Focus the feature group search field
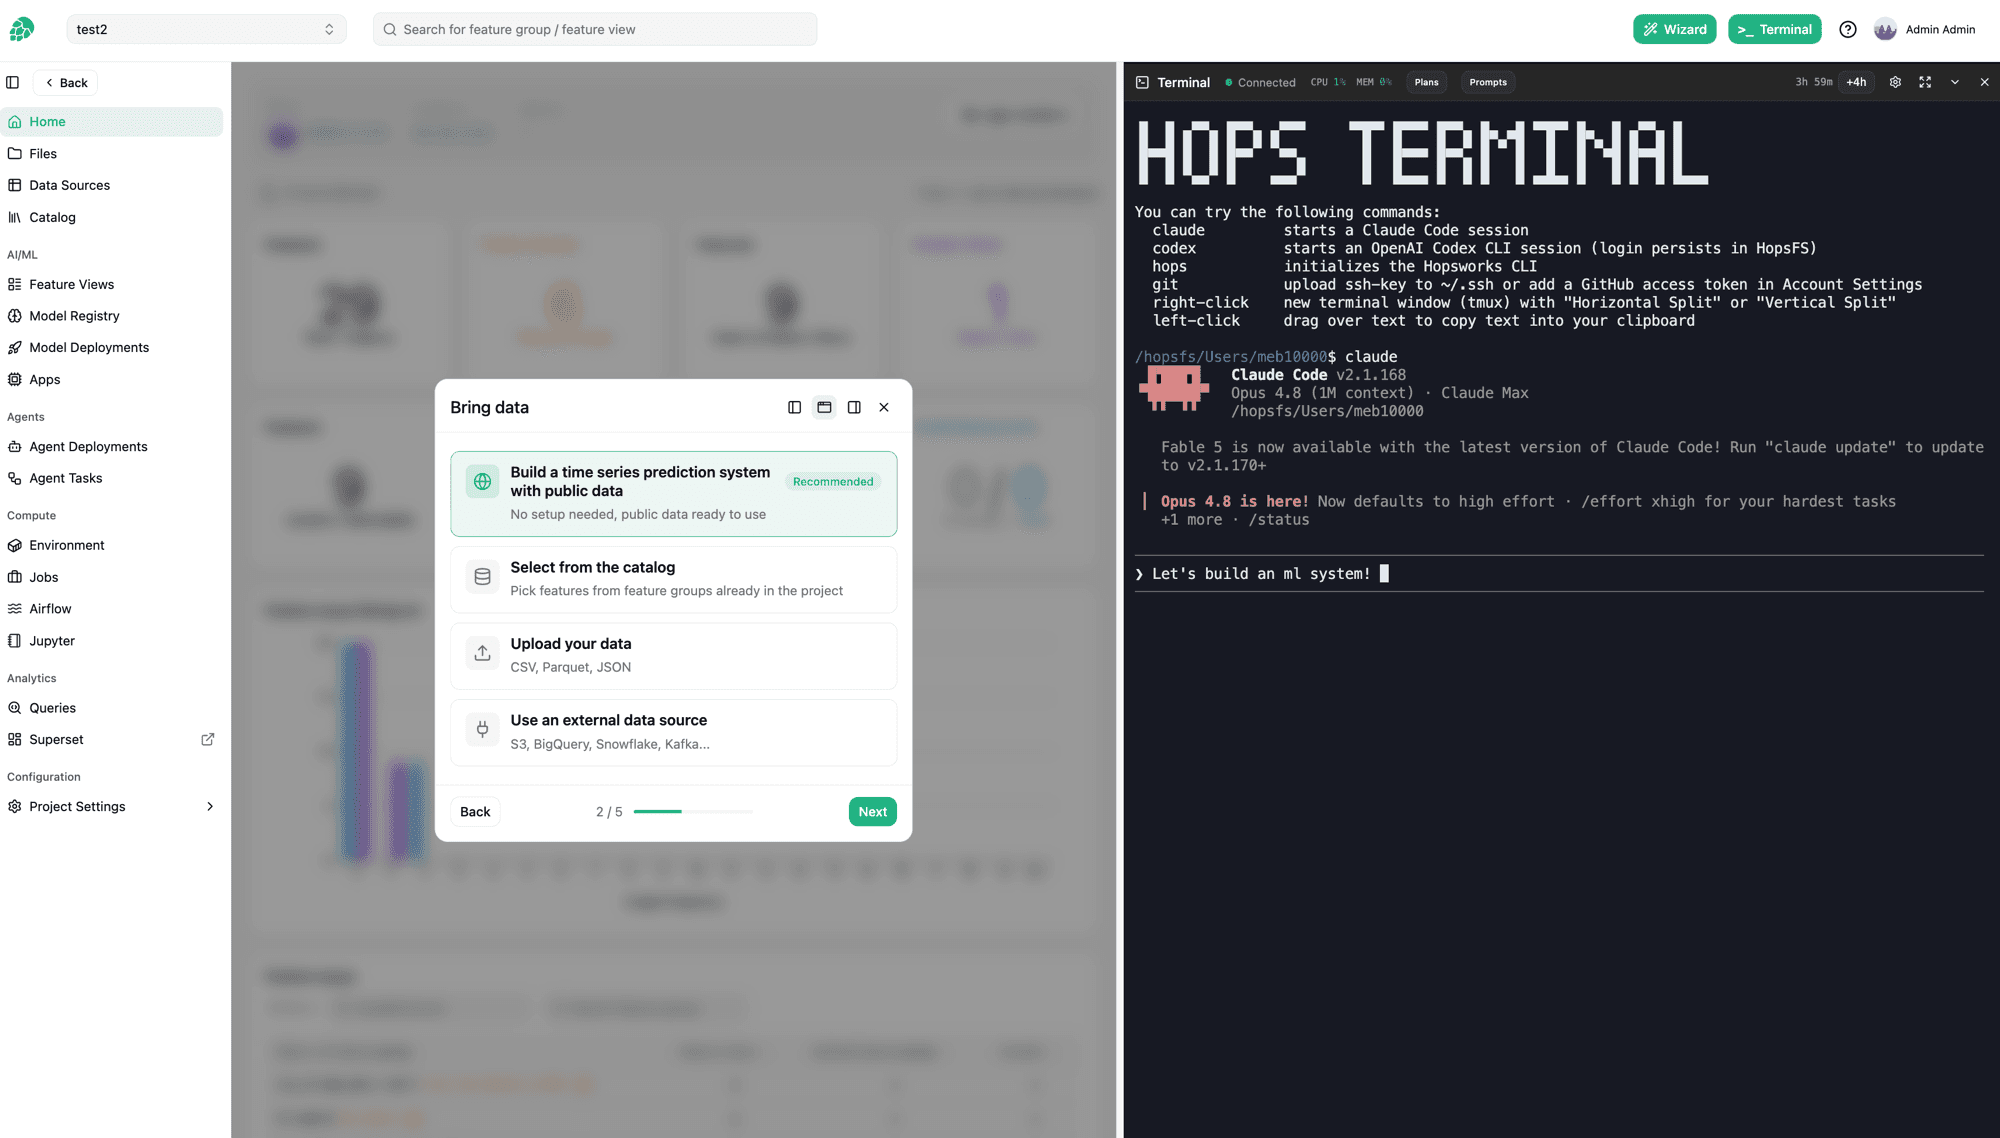 pyautogui.click(x=594, y=29)
